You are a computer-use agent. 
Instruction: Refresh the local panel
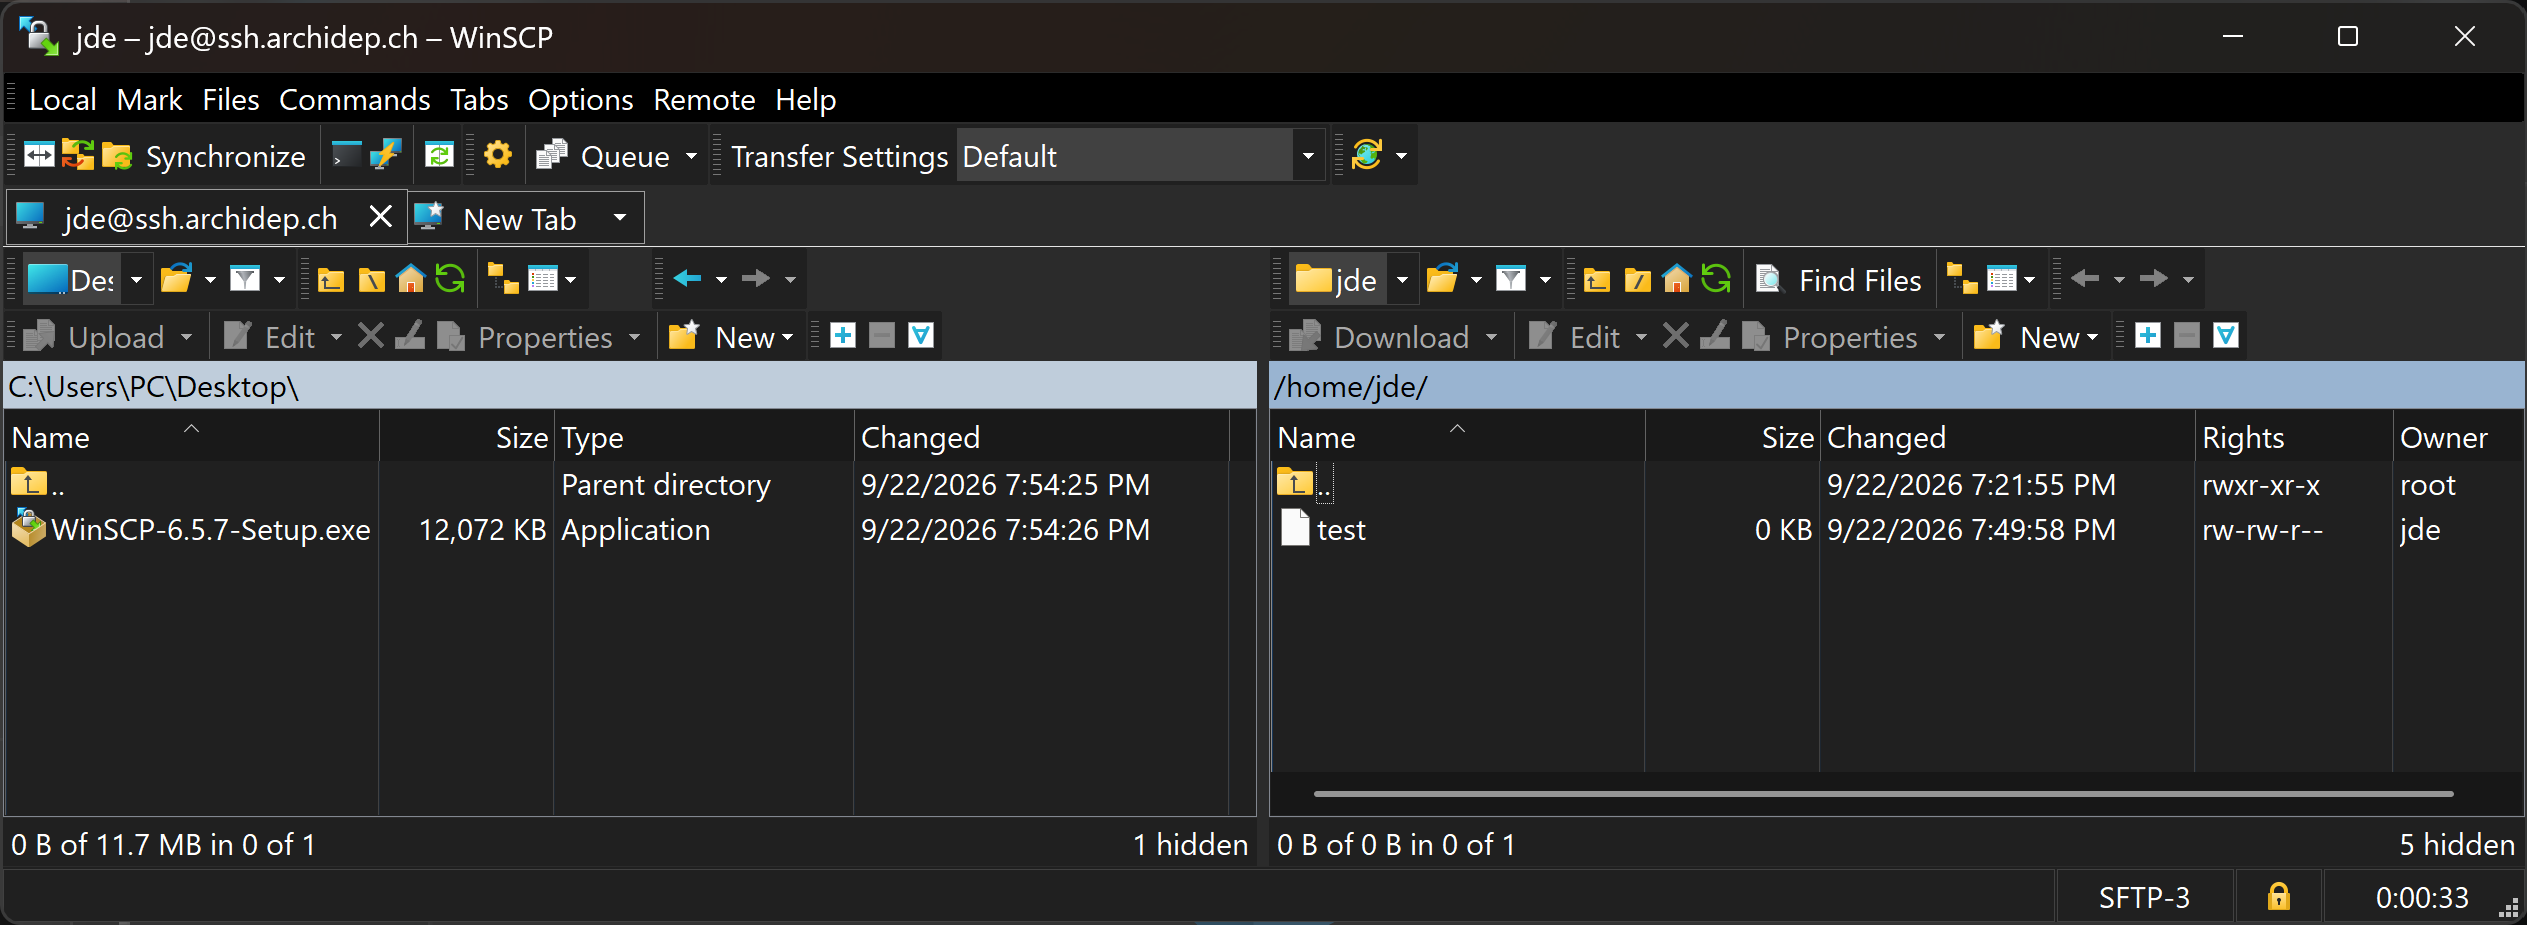click(450, 279)
